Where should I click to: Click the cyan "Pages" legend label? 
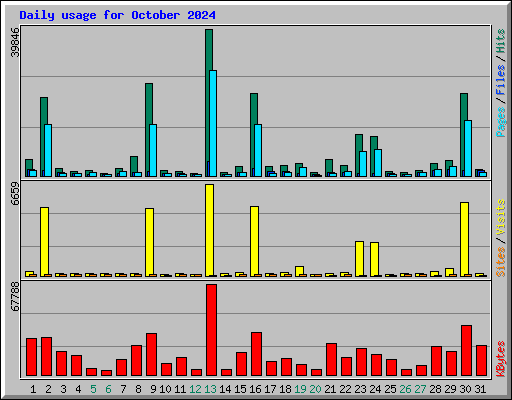click(x=501, y=122)
